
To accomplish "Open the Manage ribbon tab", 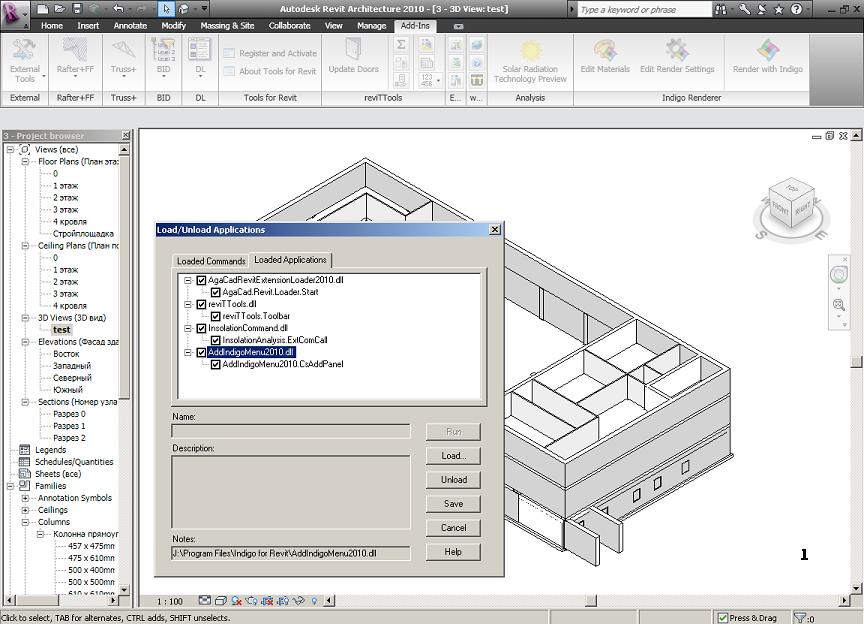I will point(371,26).
